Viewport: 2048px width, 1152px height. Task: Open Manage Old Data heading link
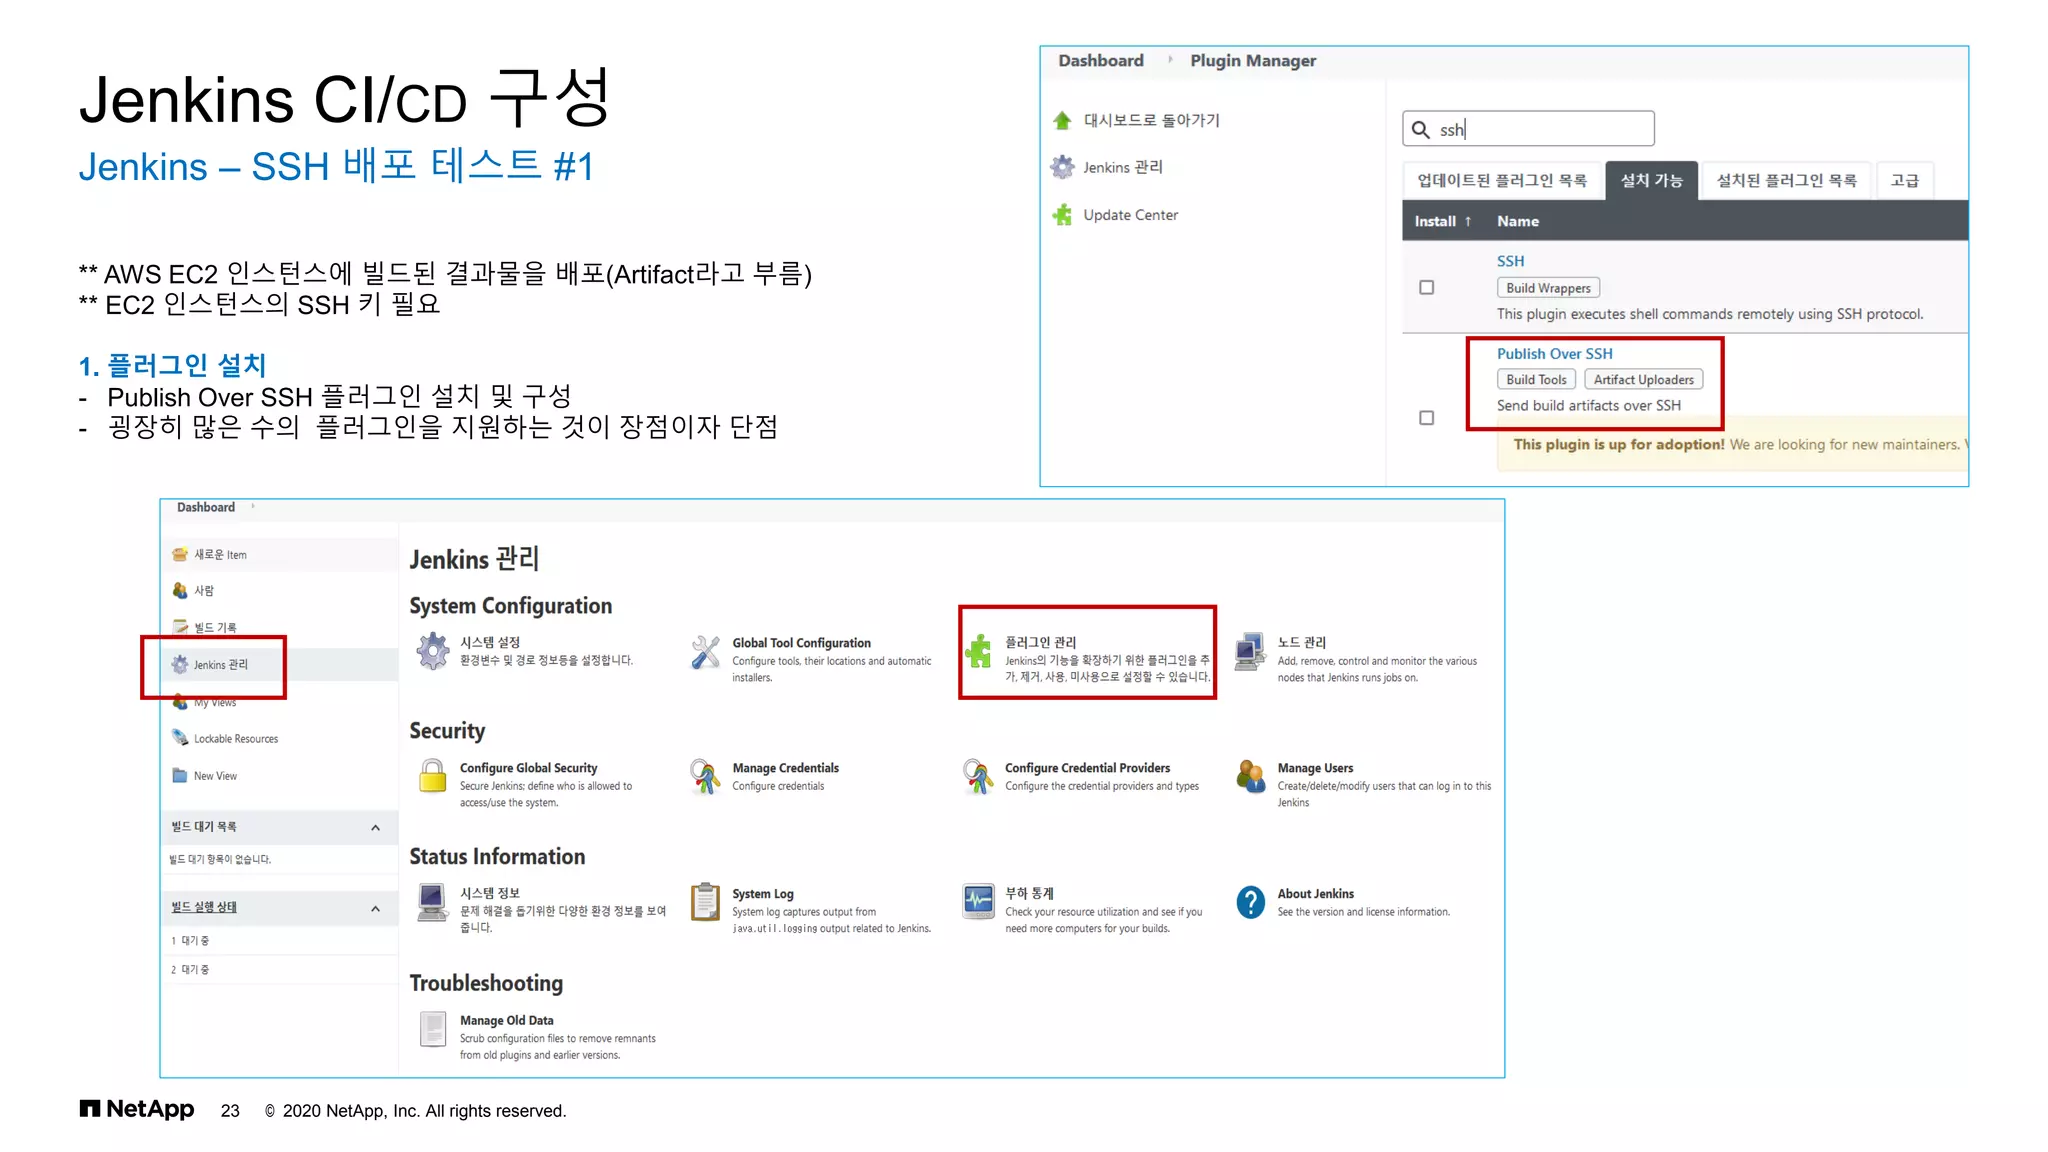(506, 1020)
